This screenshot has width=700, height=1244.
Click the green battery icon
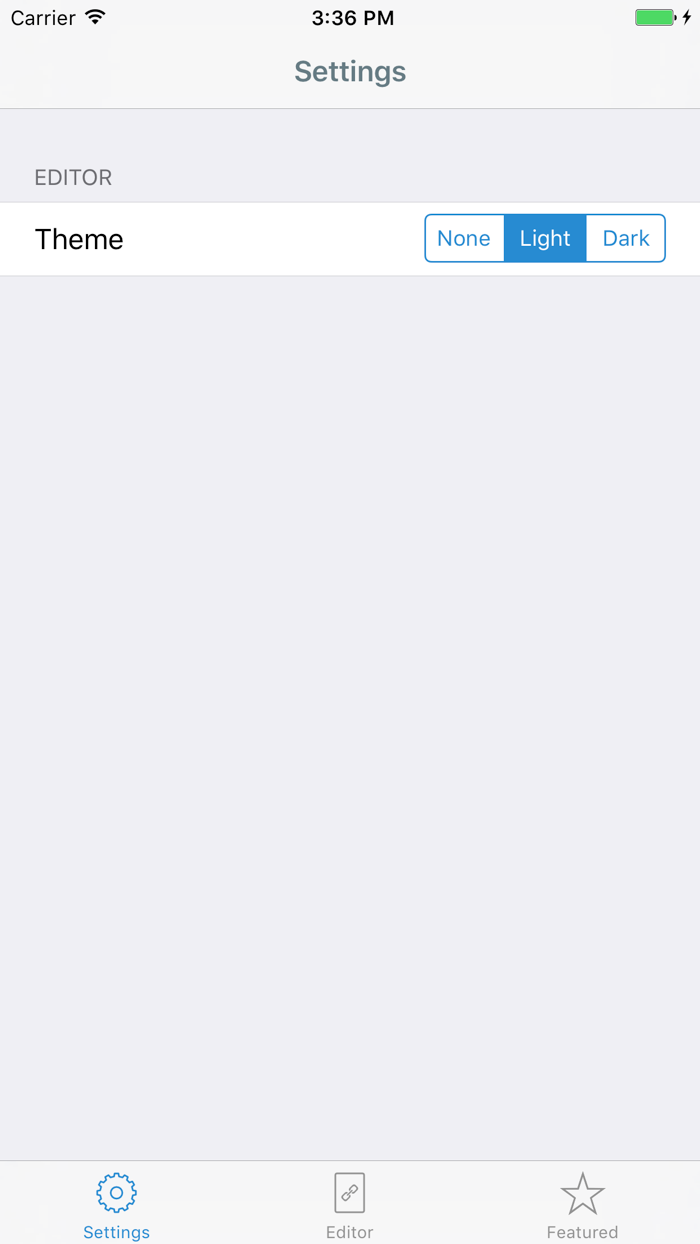tap(656, 17)
